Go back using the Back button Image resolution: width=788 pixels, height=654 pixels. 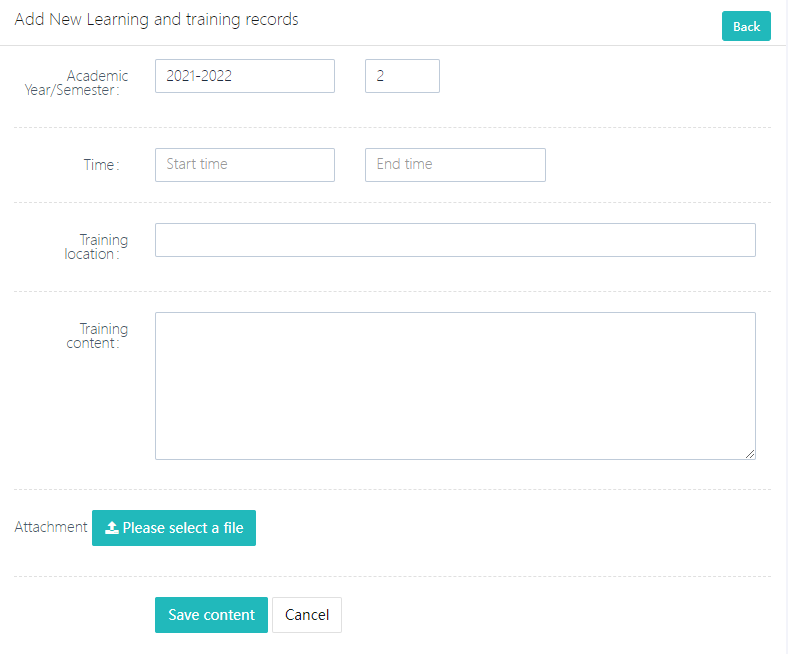[746, 27]
